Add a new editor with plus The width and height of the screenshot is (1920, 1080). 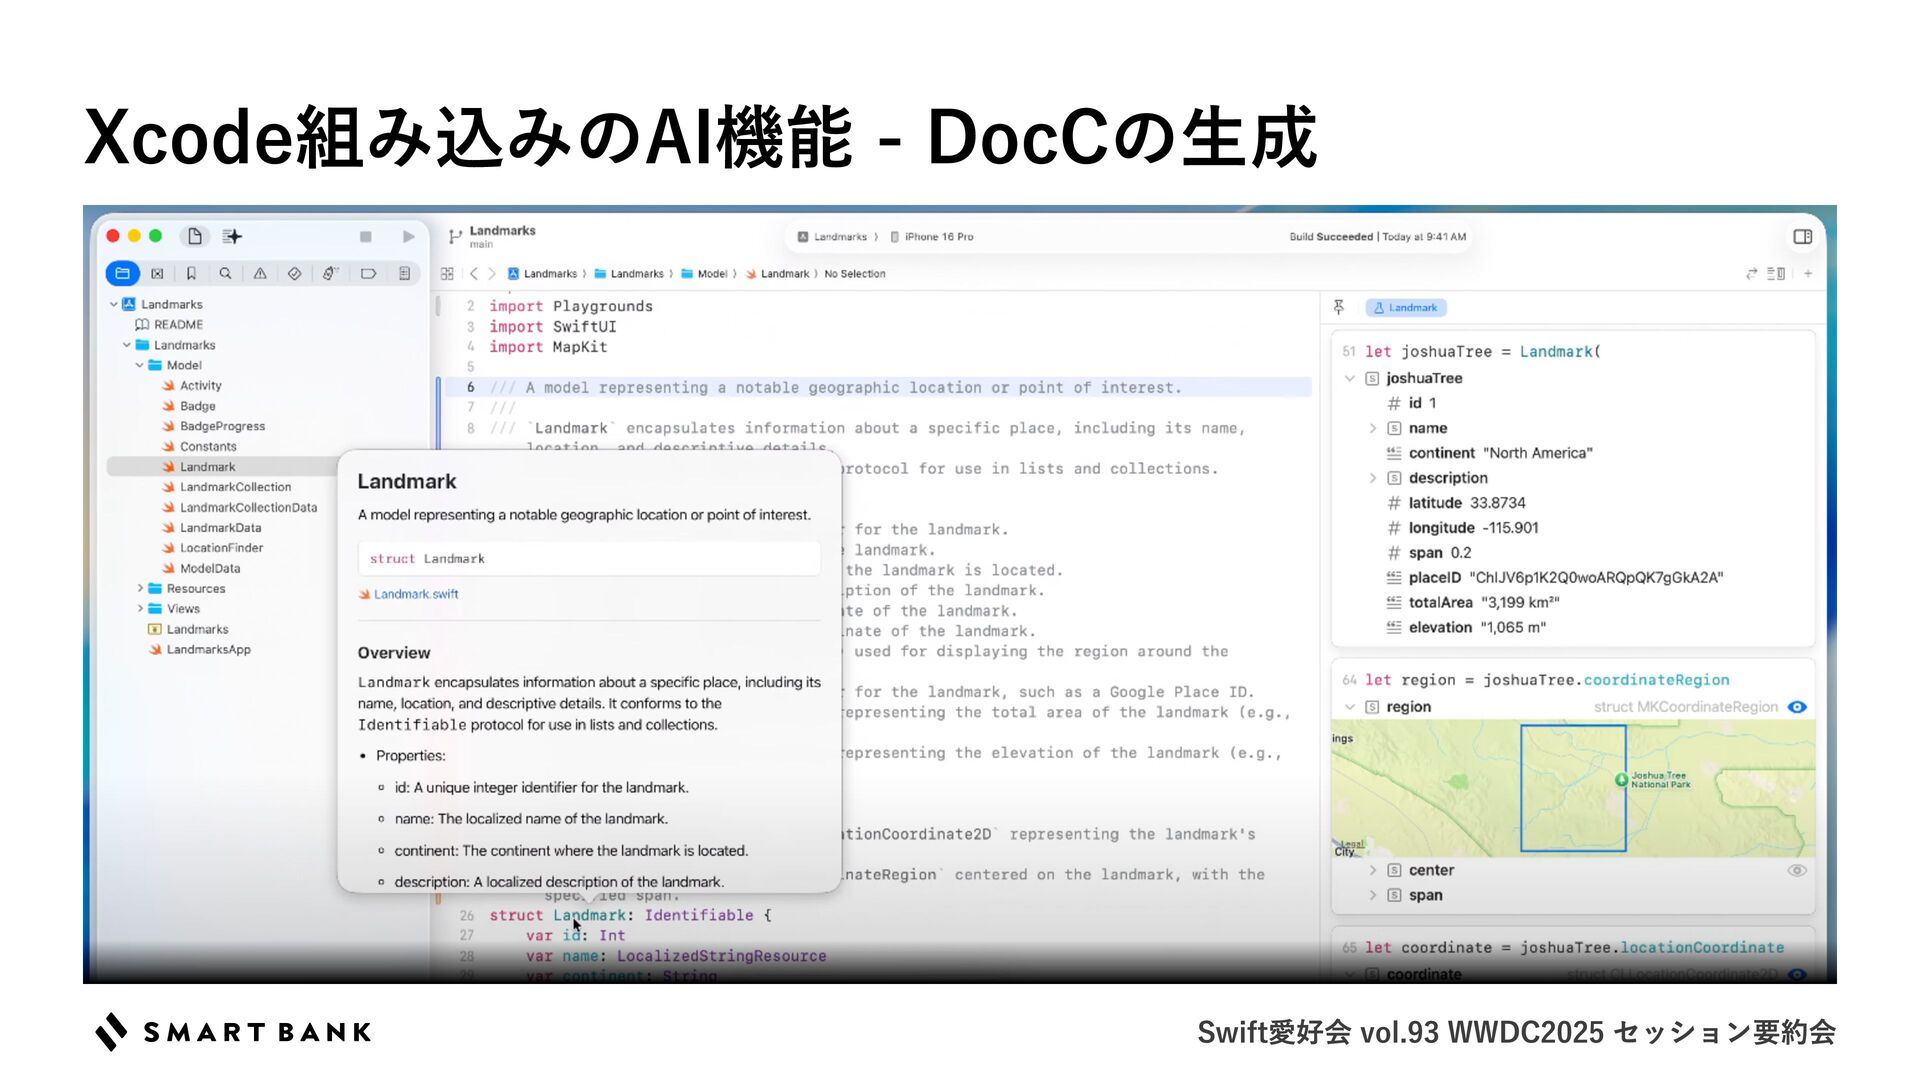(1808, 273)
